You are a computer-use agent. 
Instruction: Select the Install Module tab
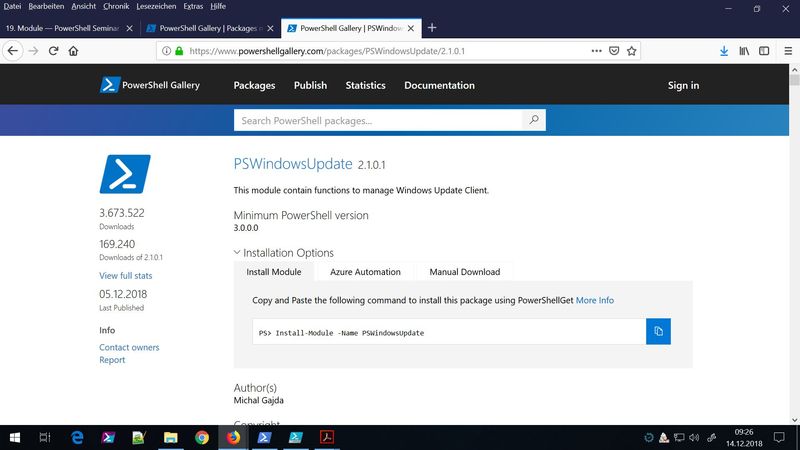click(x=274, y=272)
